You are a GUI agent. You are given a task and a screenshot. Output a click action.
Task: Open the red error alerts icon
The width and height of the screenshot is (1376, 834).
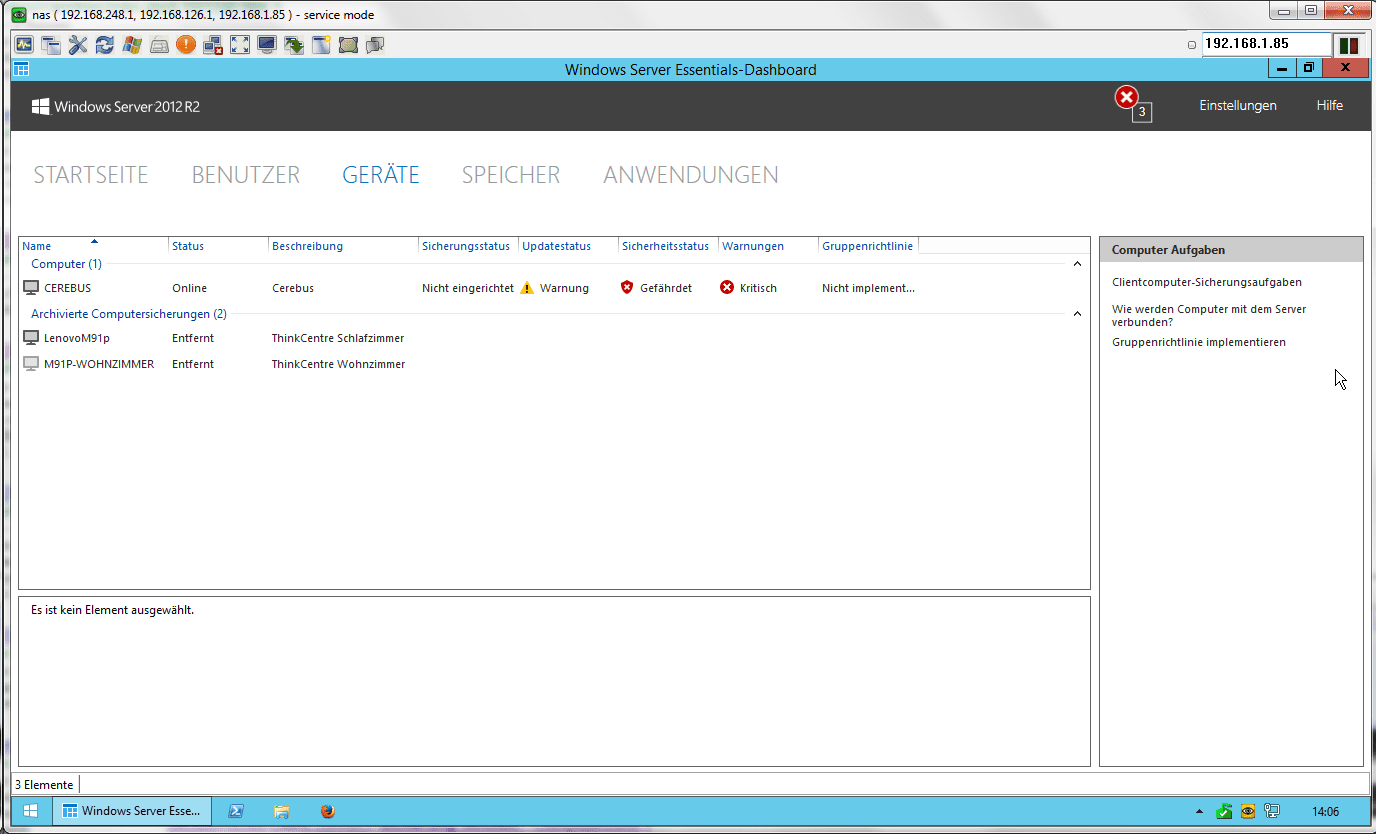pyautogui.click(x=1128, y=98)
